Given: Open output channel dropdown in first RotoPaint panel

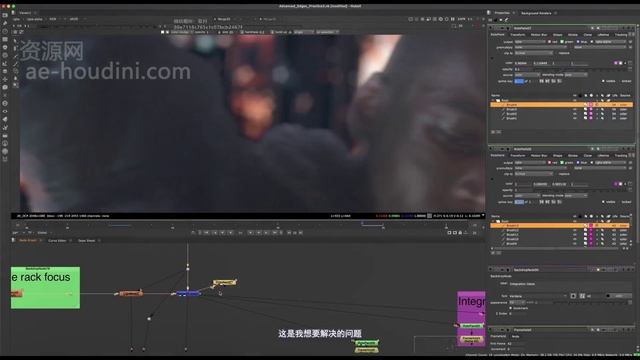Looking at the screenshot, I should [x=530, y=42].
